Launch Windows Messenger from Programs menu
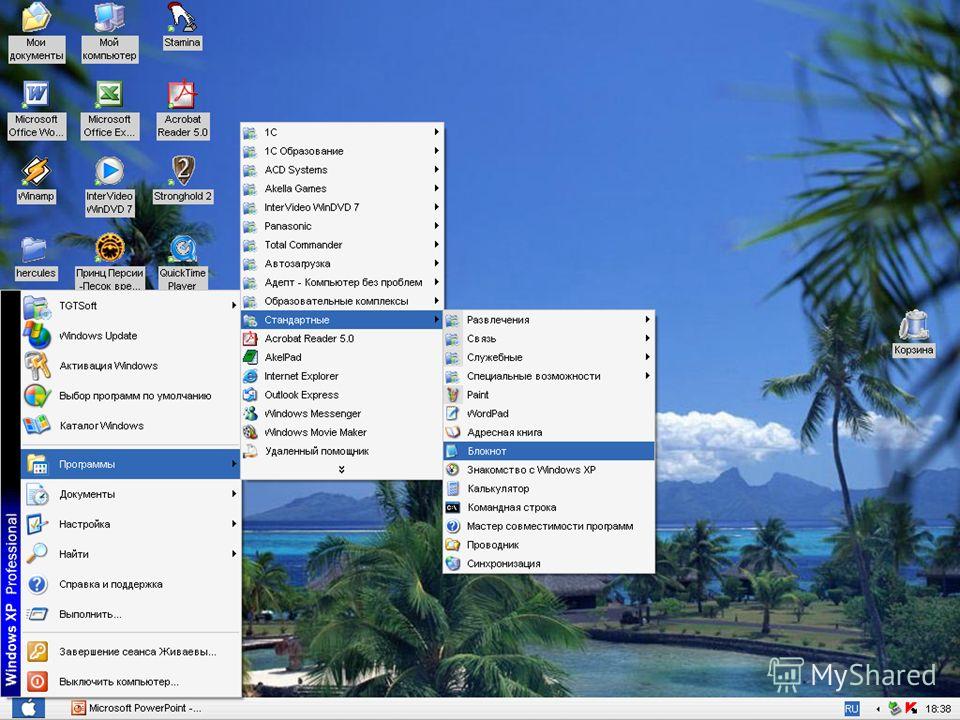Image resolution: width=960 pixels, height=720 pixels. [x=342, y=414]
